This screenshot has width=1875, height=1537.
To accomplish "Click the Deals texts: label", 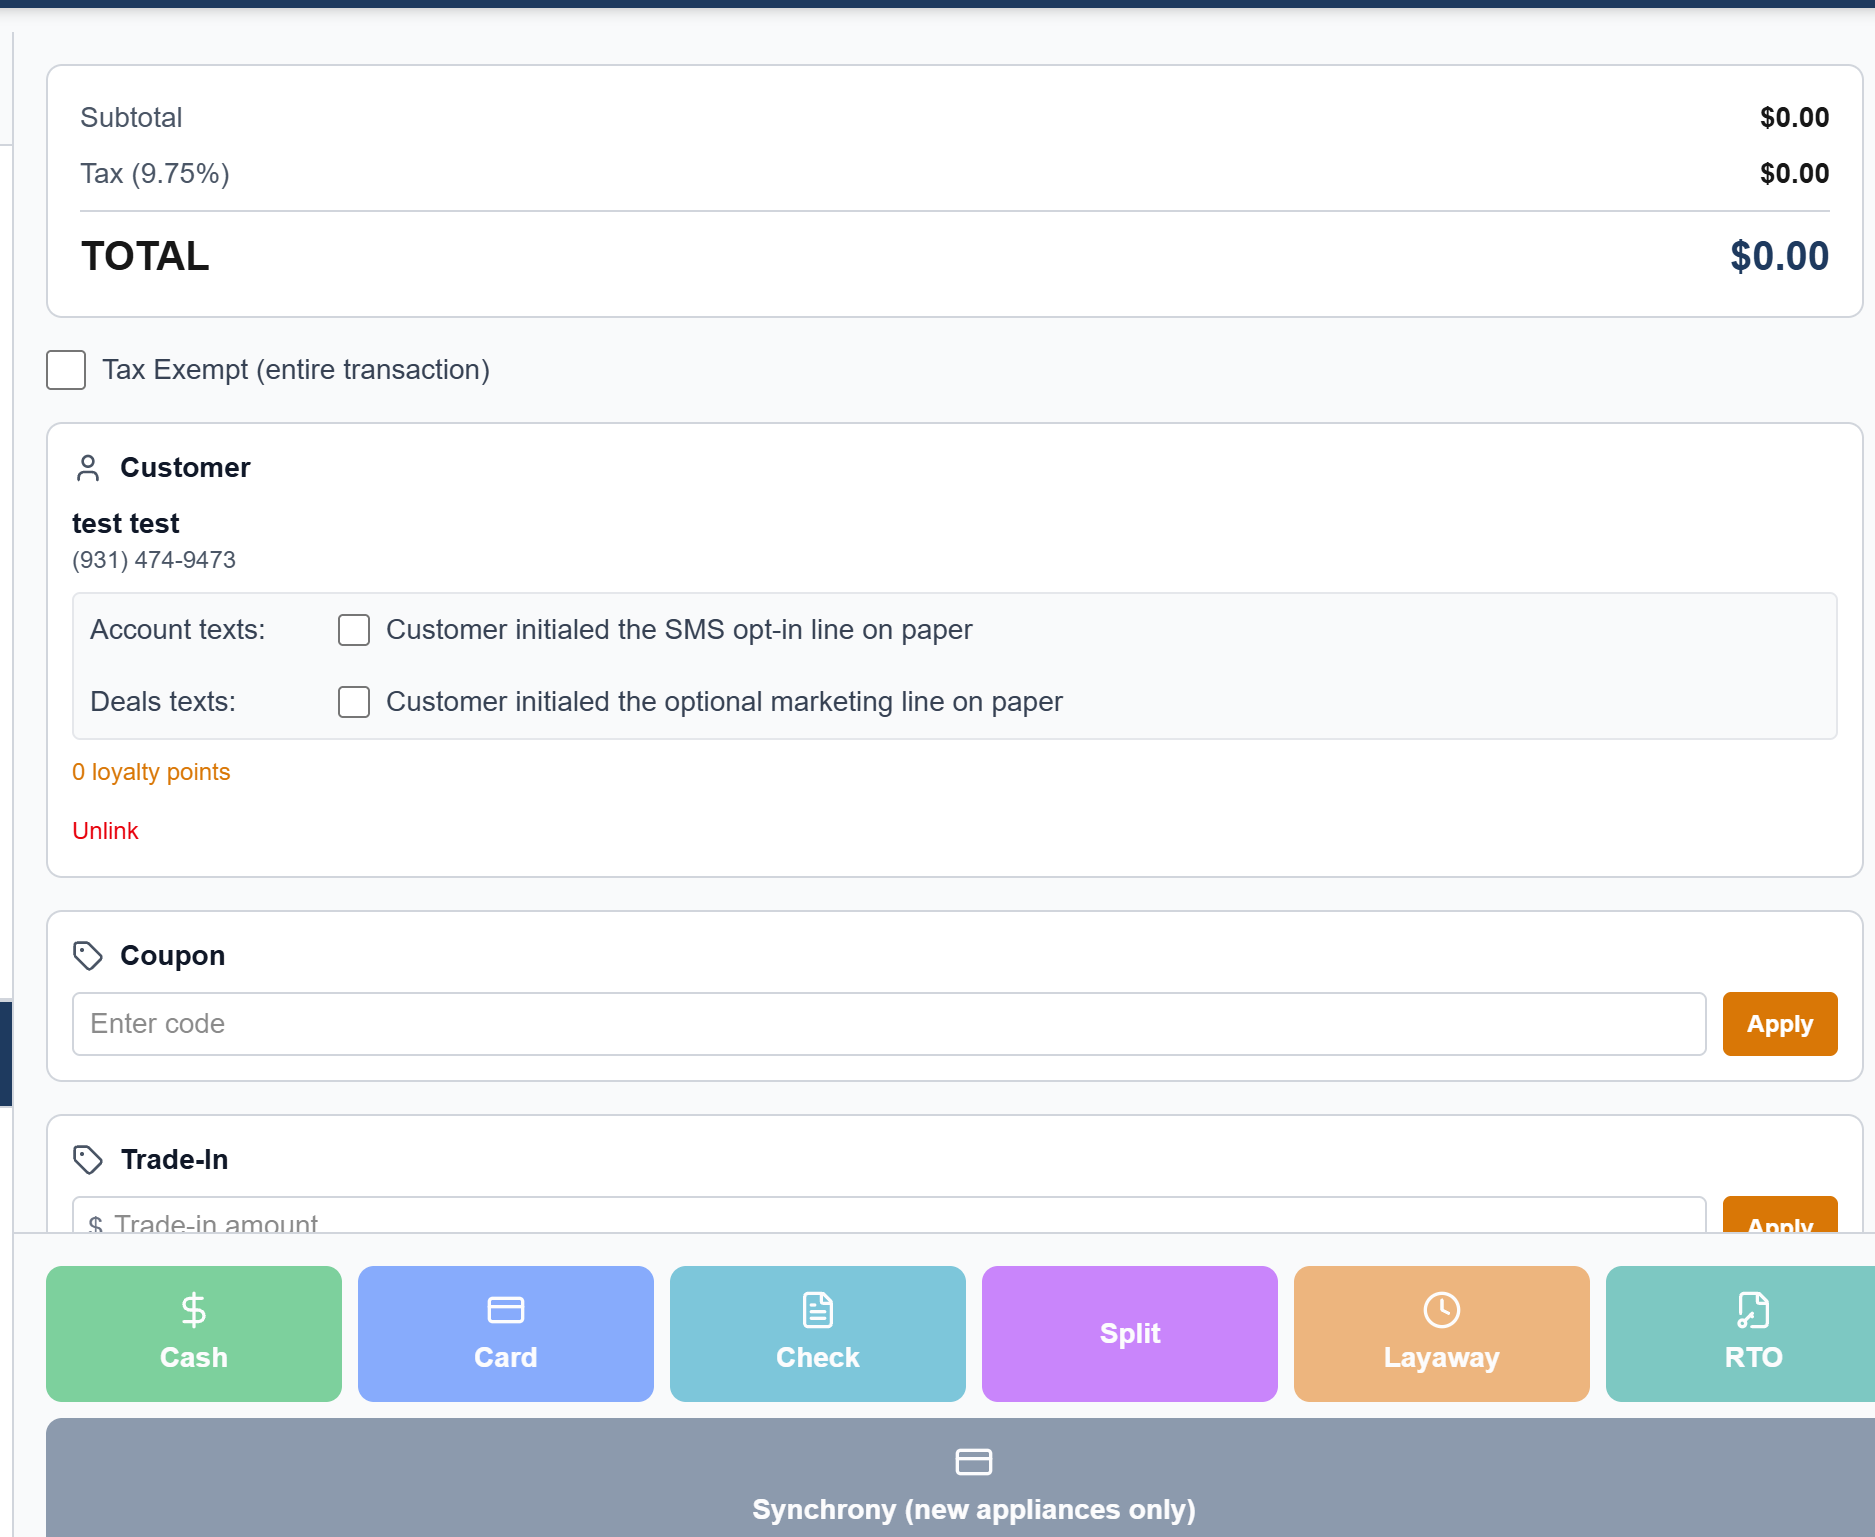I will pyautogui.click(x=163, y=702).
